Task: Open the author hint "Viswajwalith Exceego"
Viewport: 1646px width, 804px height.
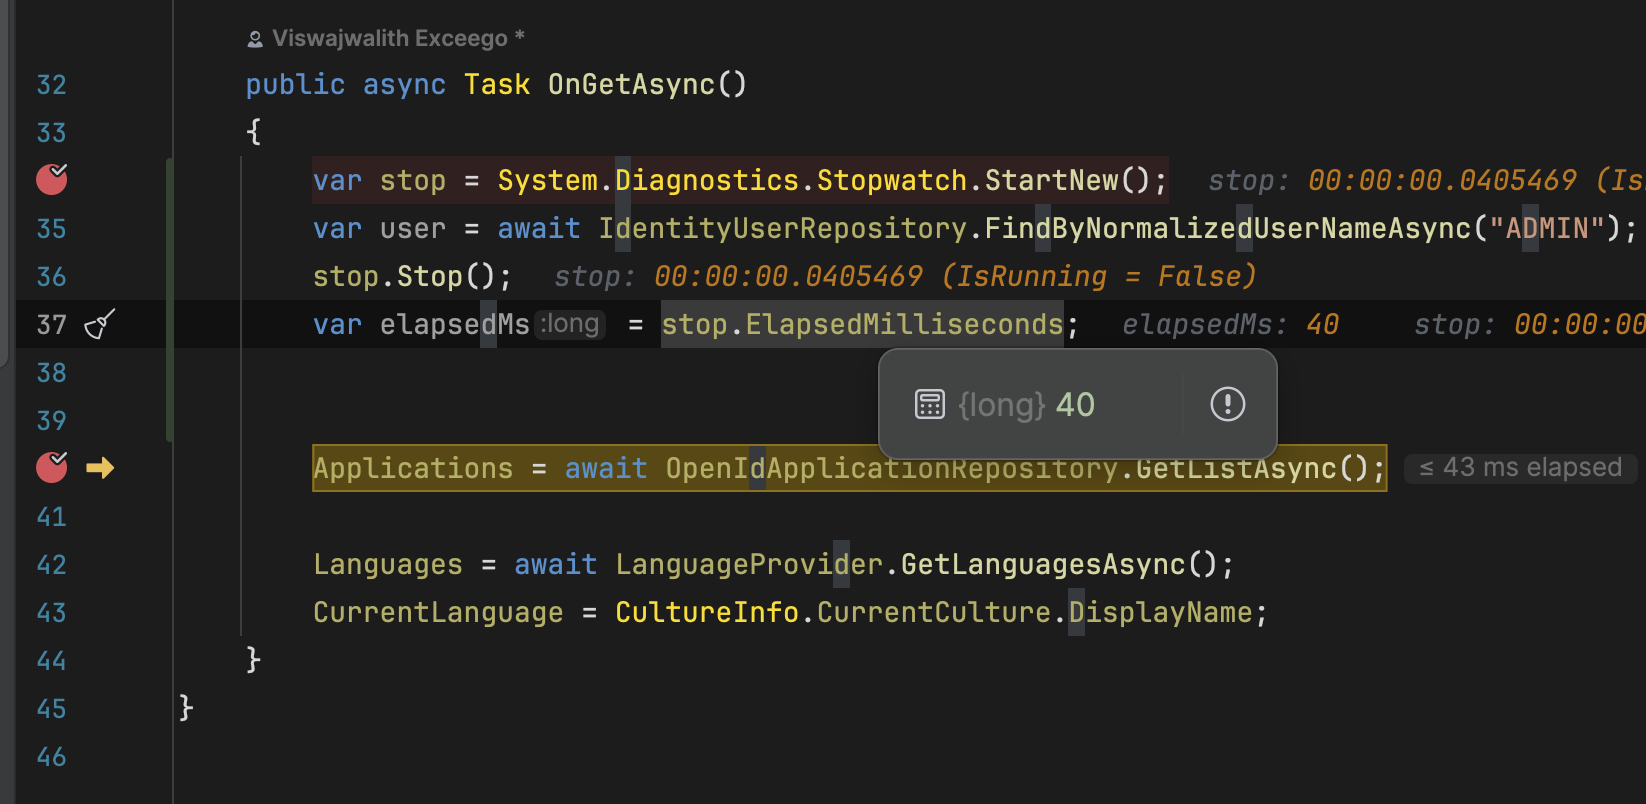Action: pos(390,39)
